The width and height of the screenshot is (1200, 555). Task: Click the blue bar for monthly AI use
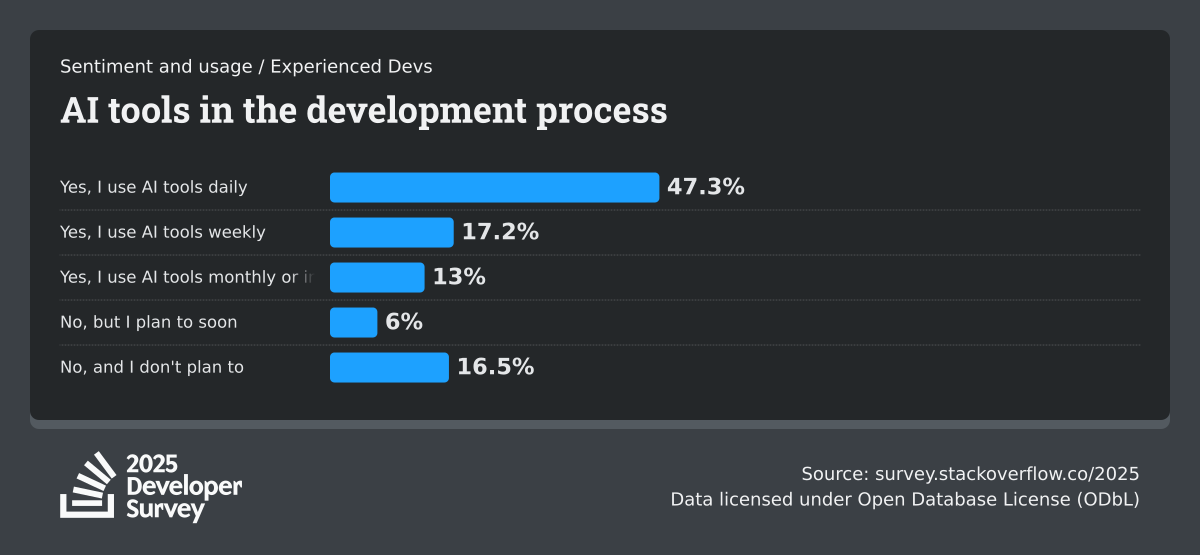coord(377,277)
